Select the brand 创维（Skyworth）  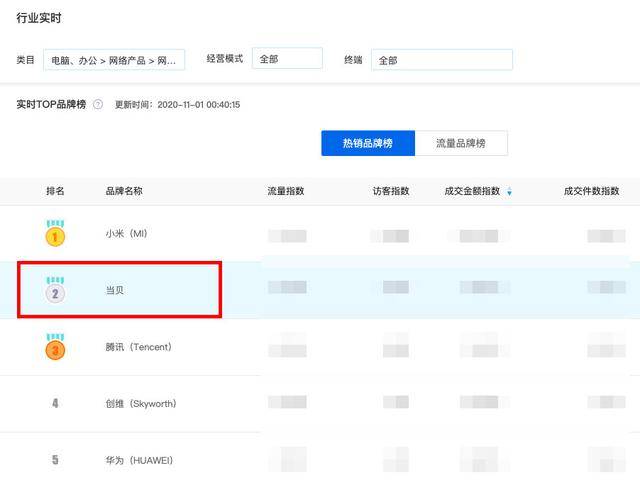click(141, 404)
